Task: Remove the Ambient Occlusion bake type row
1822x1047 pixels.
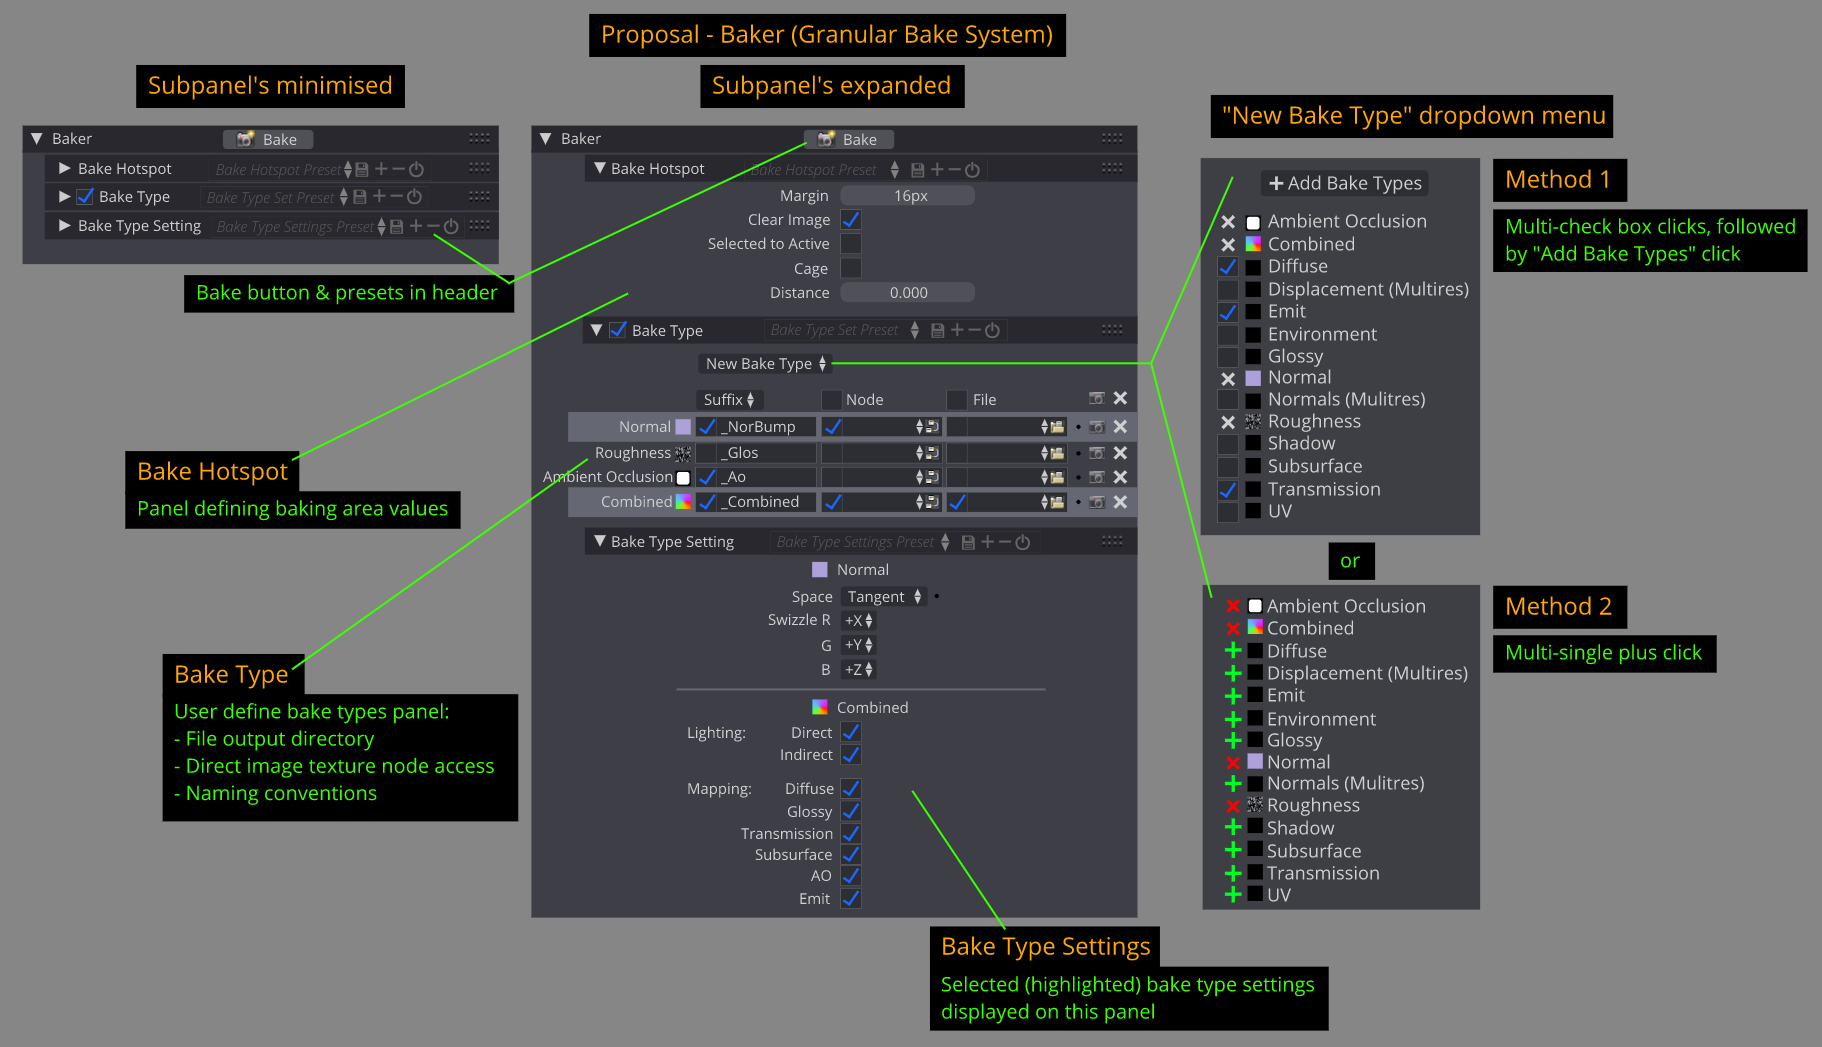Action: 1120,478
